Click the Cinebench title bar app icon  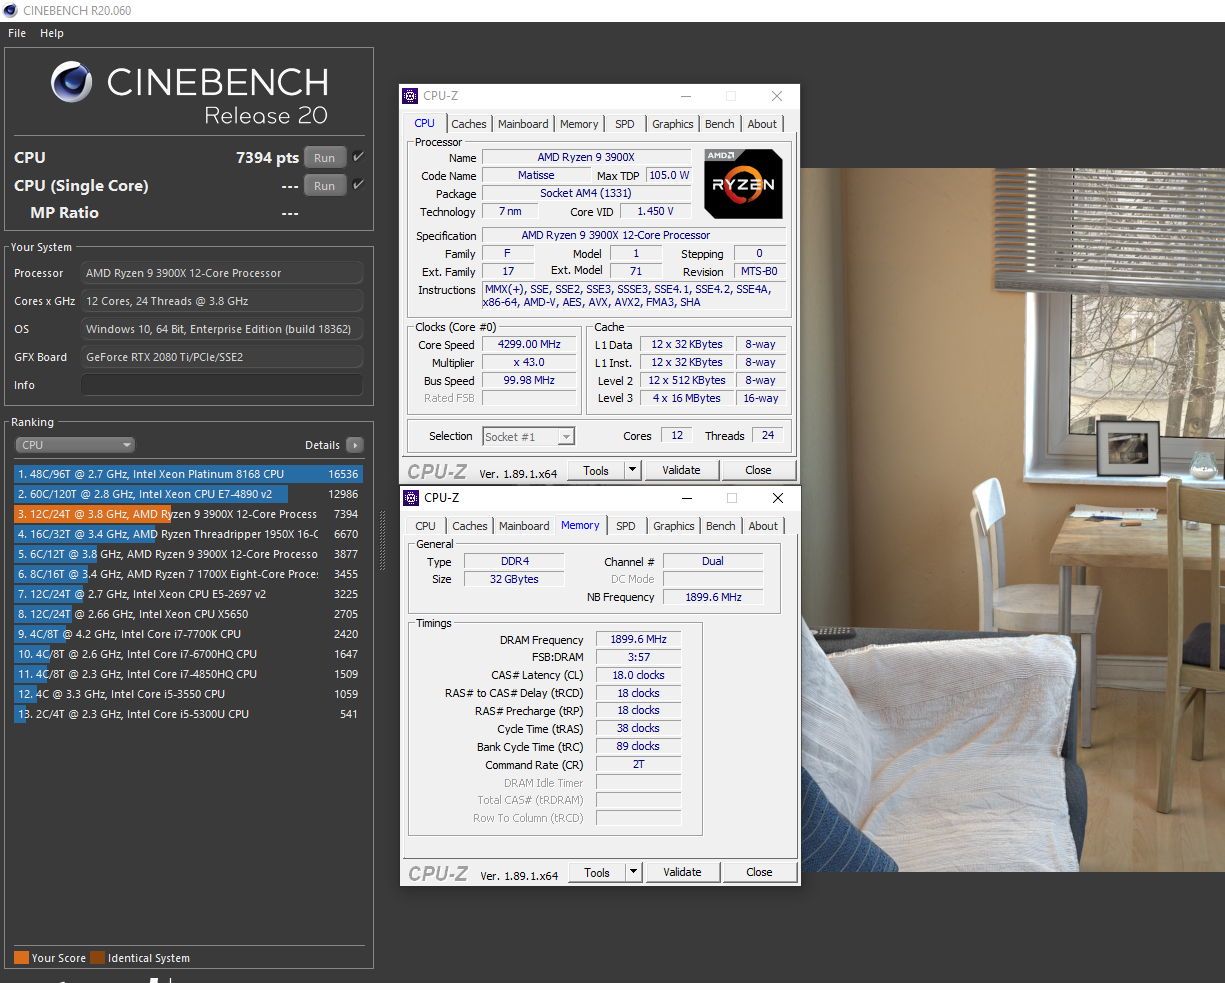[11, 11]
